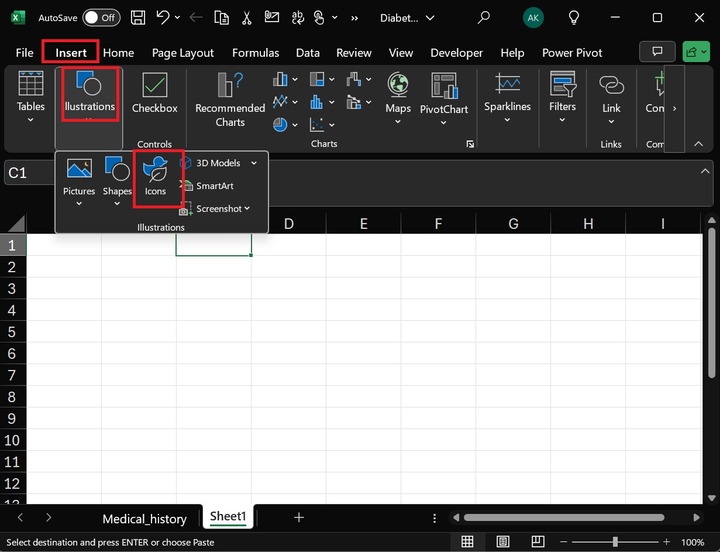
Task: Adjust the zoom level slider
Action: [x=615, y=542]
